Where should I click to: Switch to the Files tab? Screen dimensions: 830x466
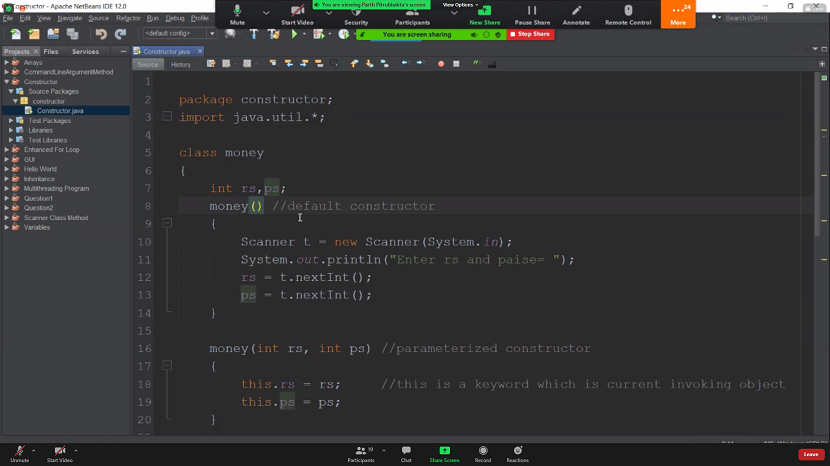pyautogui.click(x=51, y=51)
